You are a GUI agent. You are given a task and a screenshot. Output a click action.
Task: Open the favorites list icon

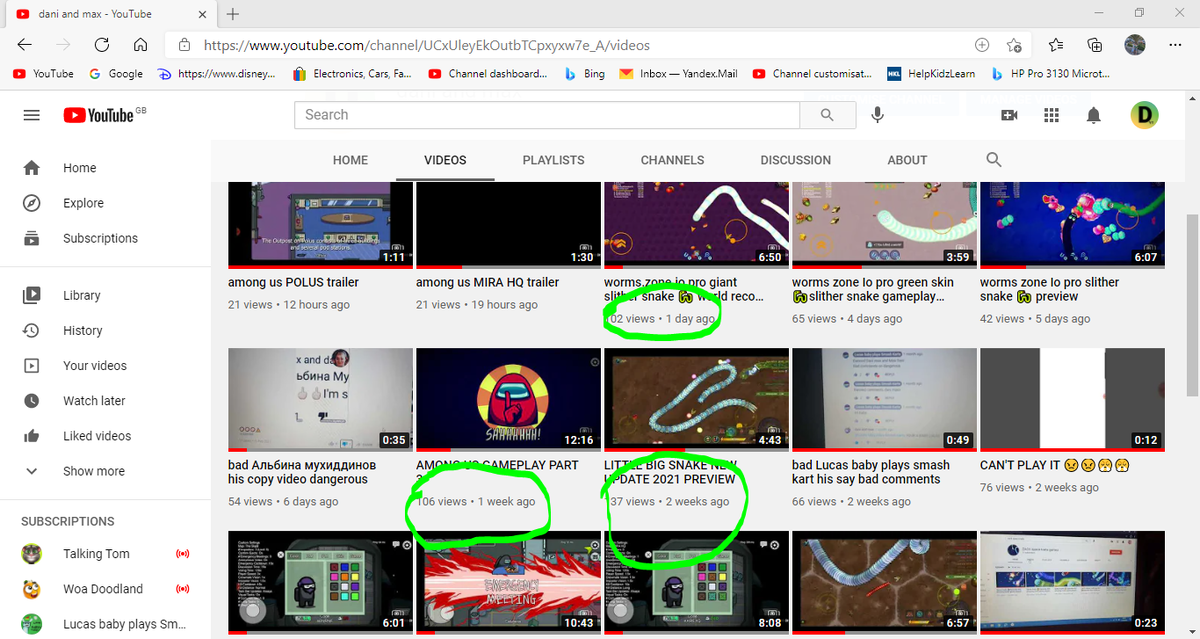[x=1057, y=45]
